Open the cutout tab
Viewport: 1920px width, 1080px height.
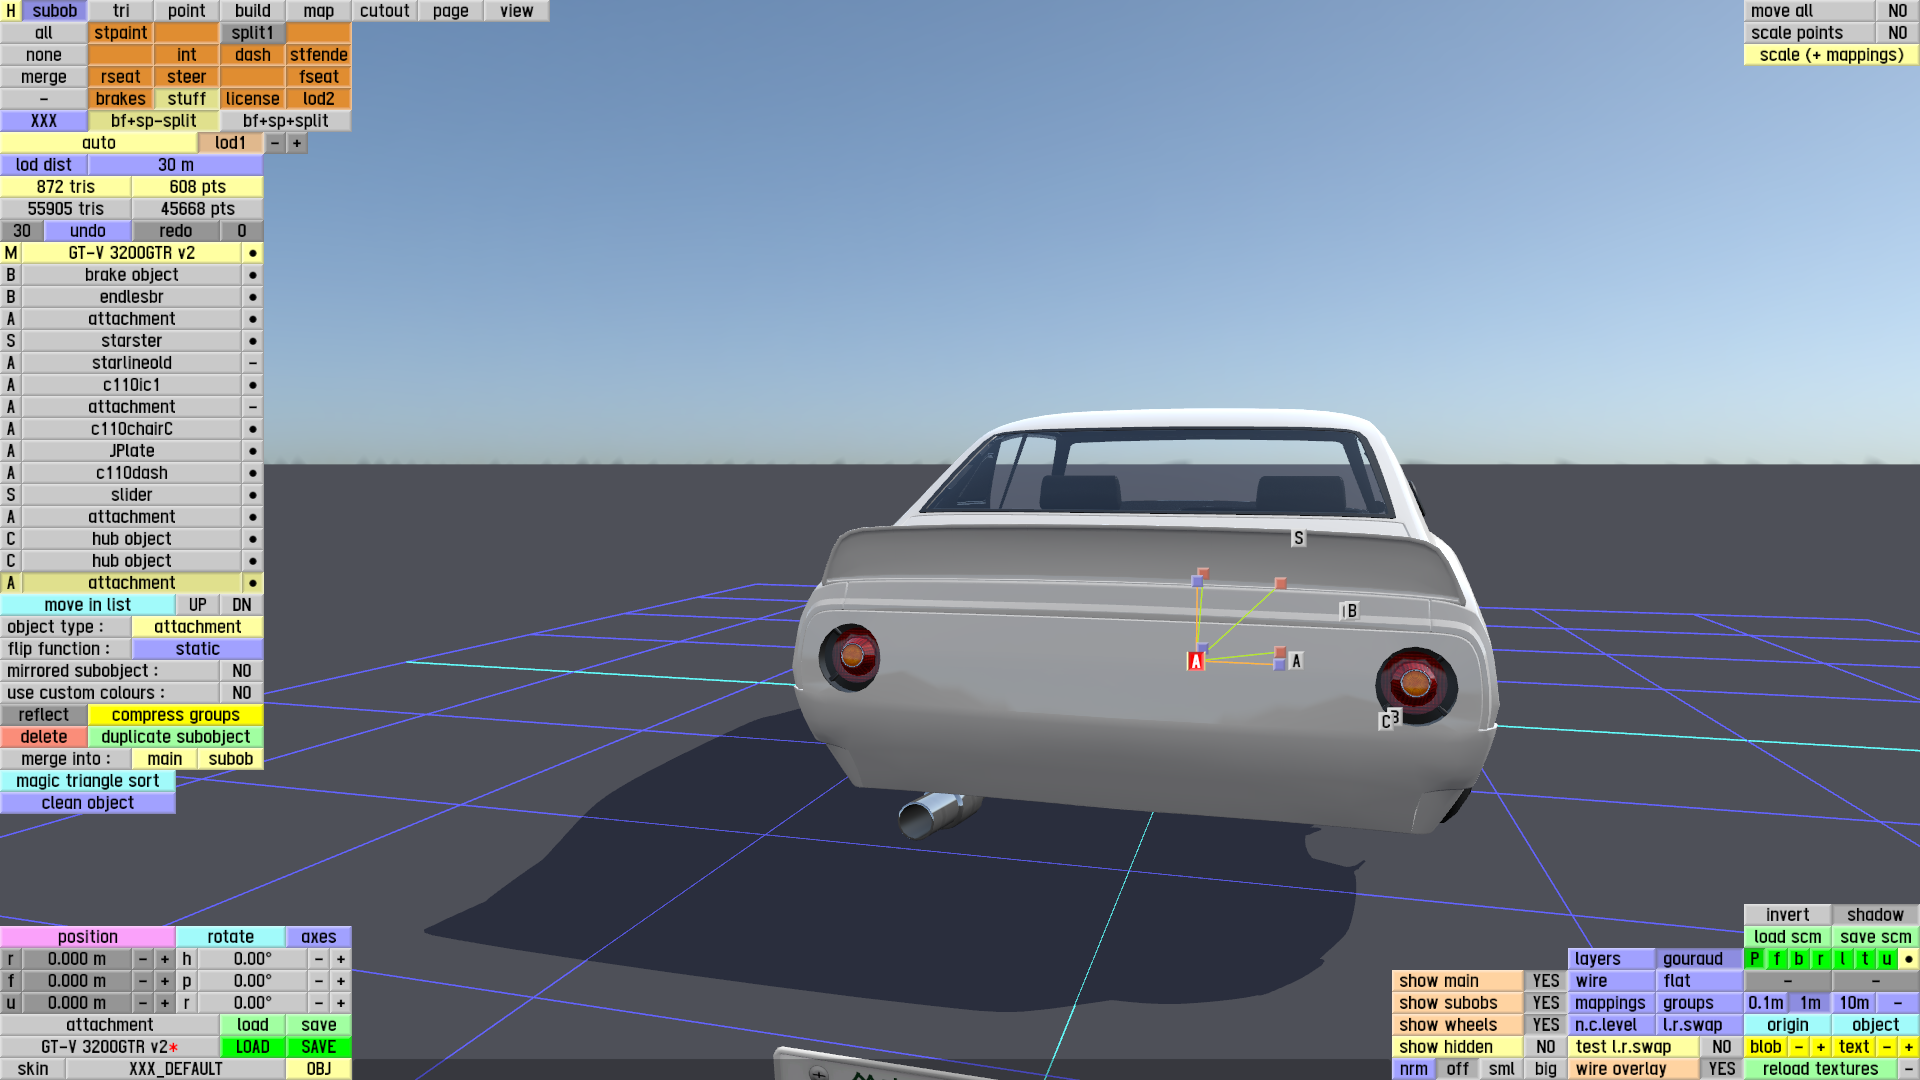pos(384,11)
